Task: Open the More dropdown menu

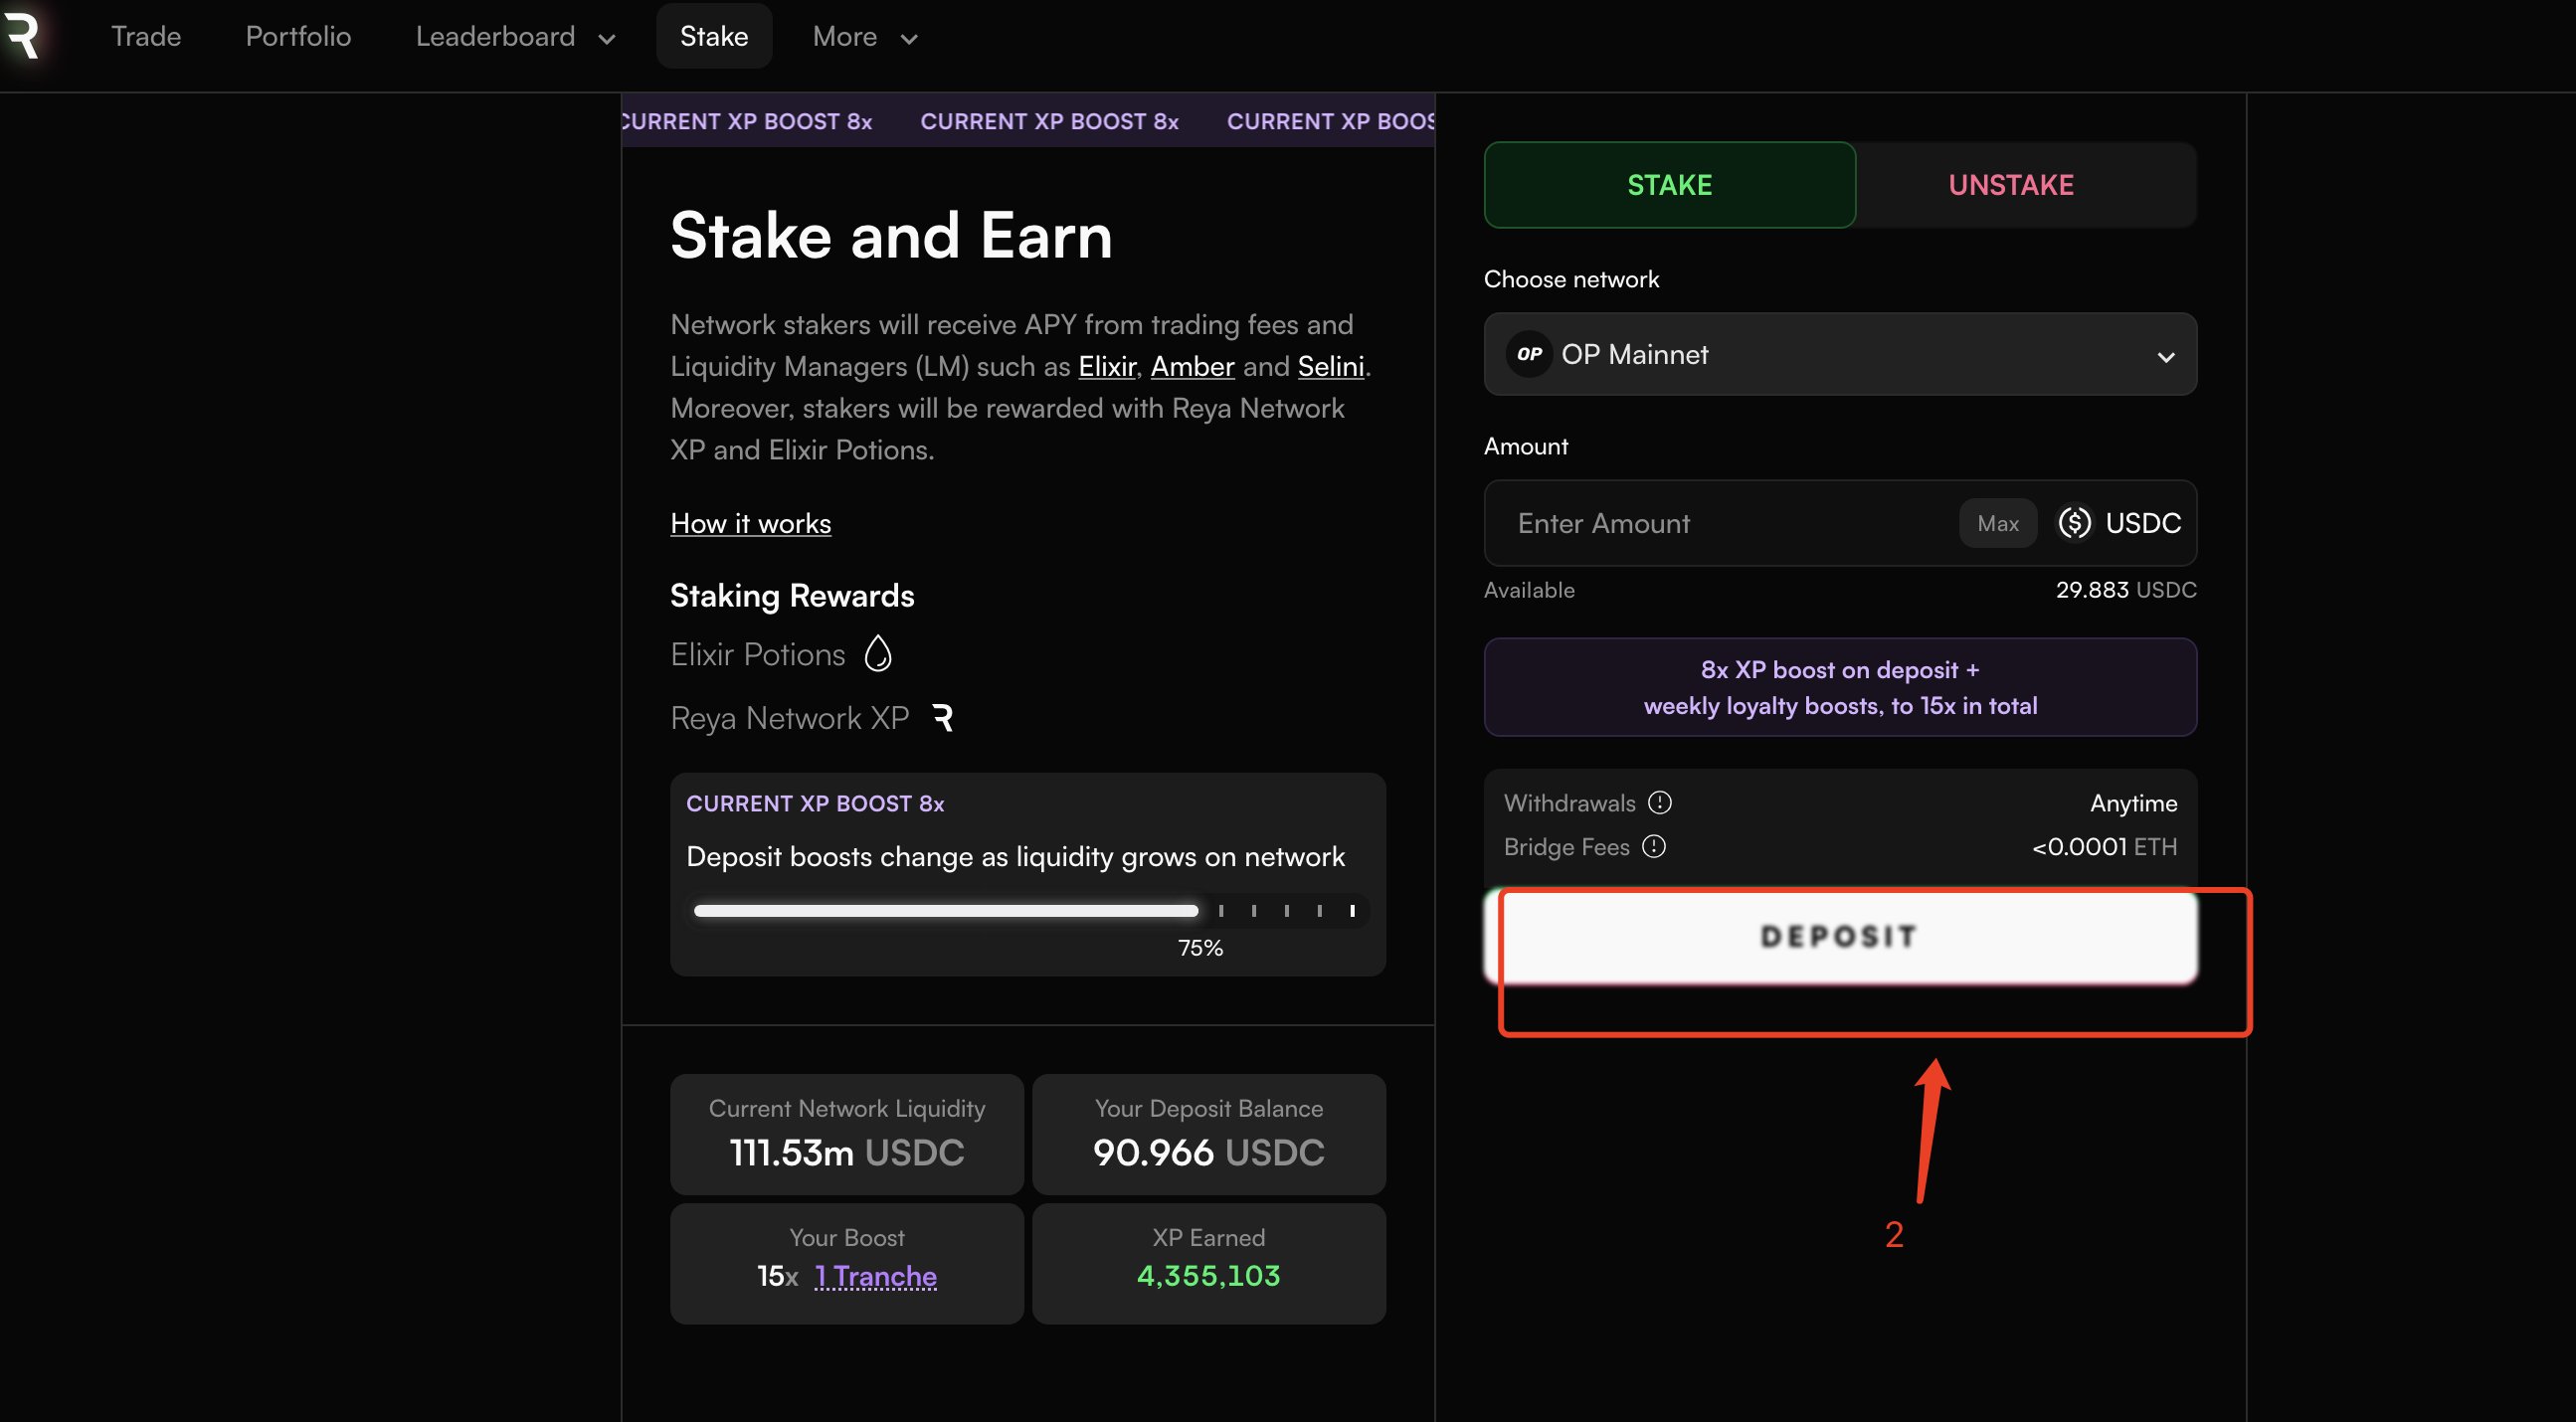Action: 865,37
